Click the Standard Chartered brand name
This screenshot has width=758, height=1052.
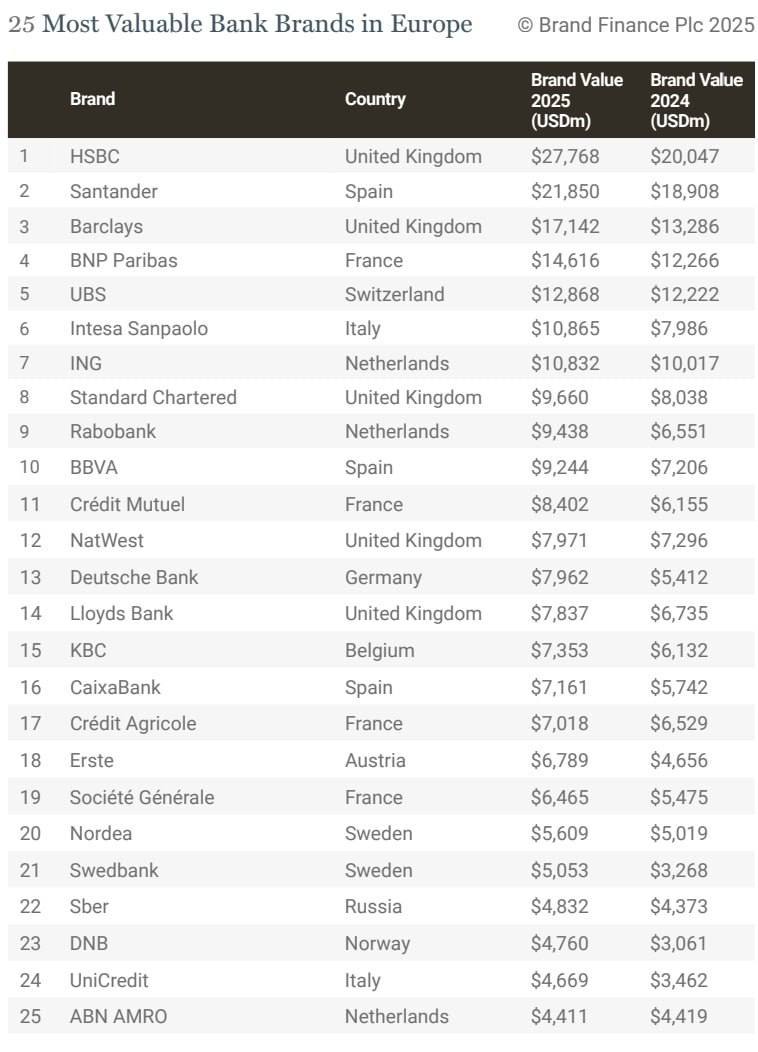[153, 397]
